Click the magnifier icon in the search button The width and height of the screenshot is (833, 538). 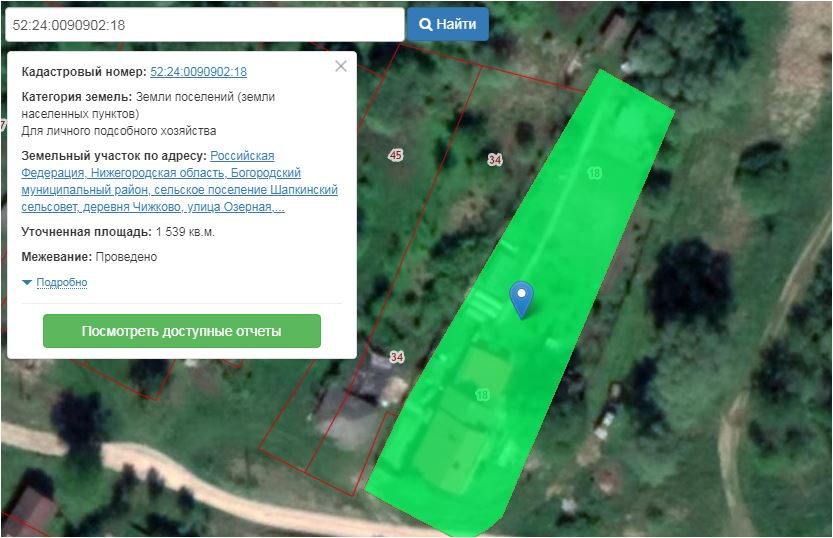(426, 24)
